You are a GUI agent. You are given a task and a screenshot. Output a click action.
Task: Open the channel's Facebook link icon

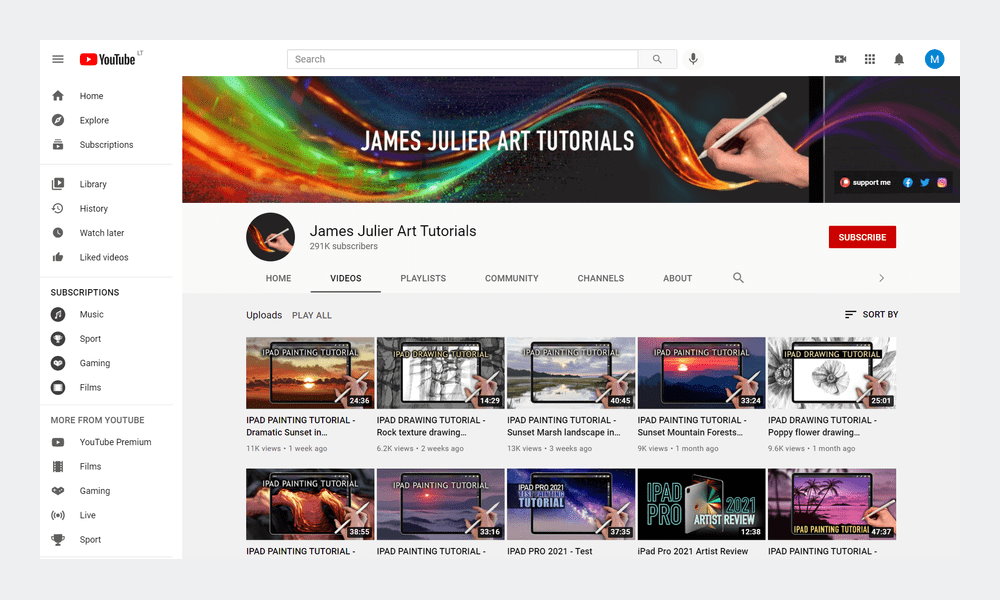(908, 182)
